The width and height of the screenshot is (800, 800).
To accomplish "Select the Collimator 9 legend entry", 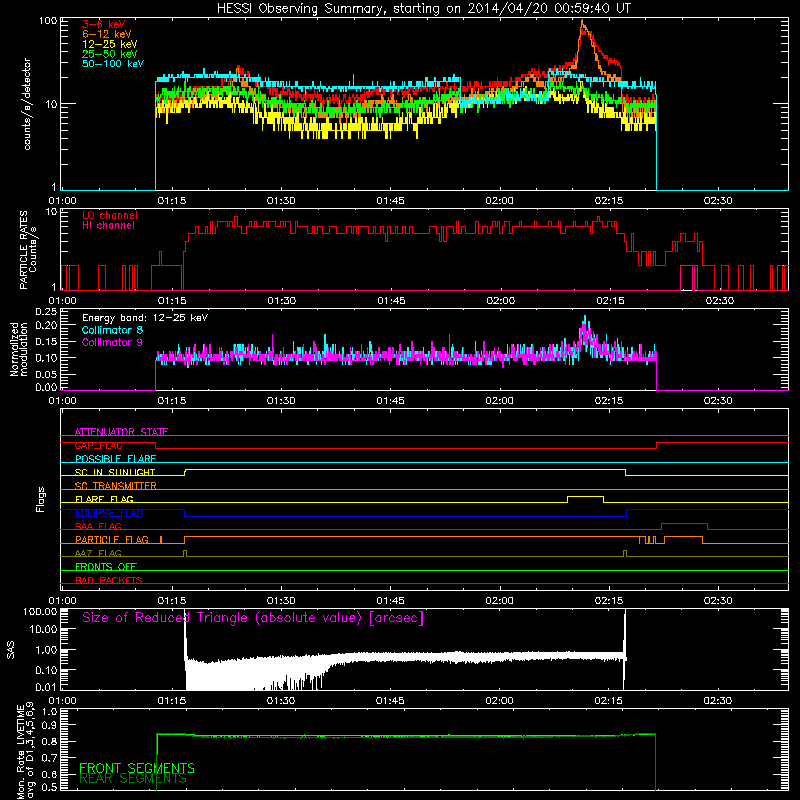I will (112, 342).
